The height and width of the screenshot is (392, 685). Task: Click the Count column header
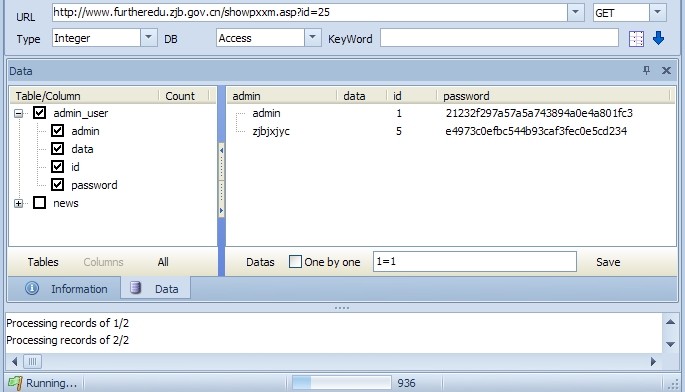point(180,96)
